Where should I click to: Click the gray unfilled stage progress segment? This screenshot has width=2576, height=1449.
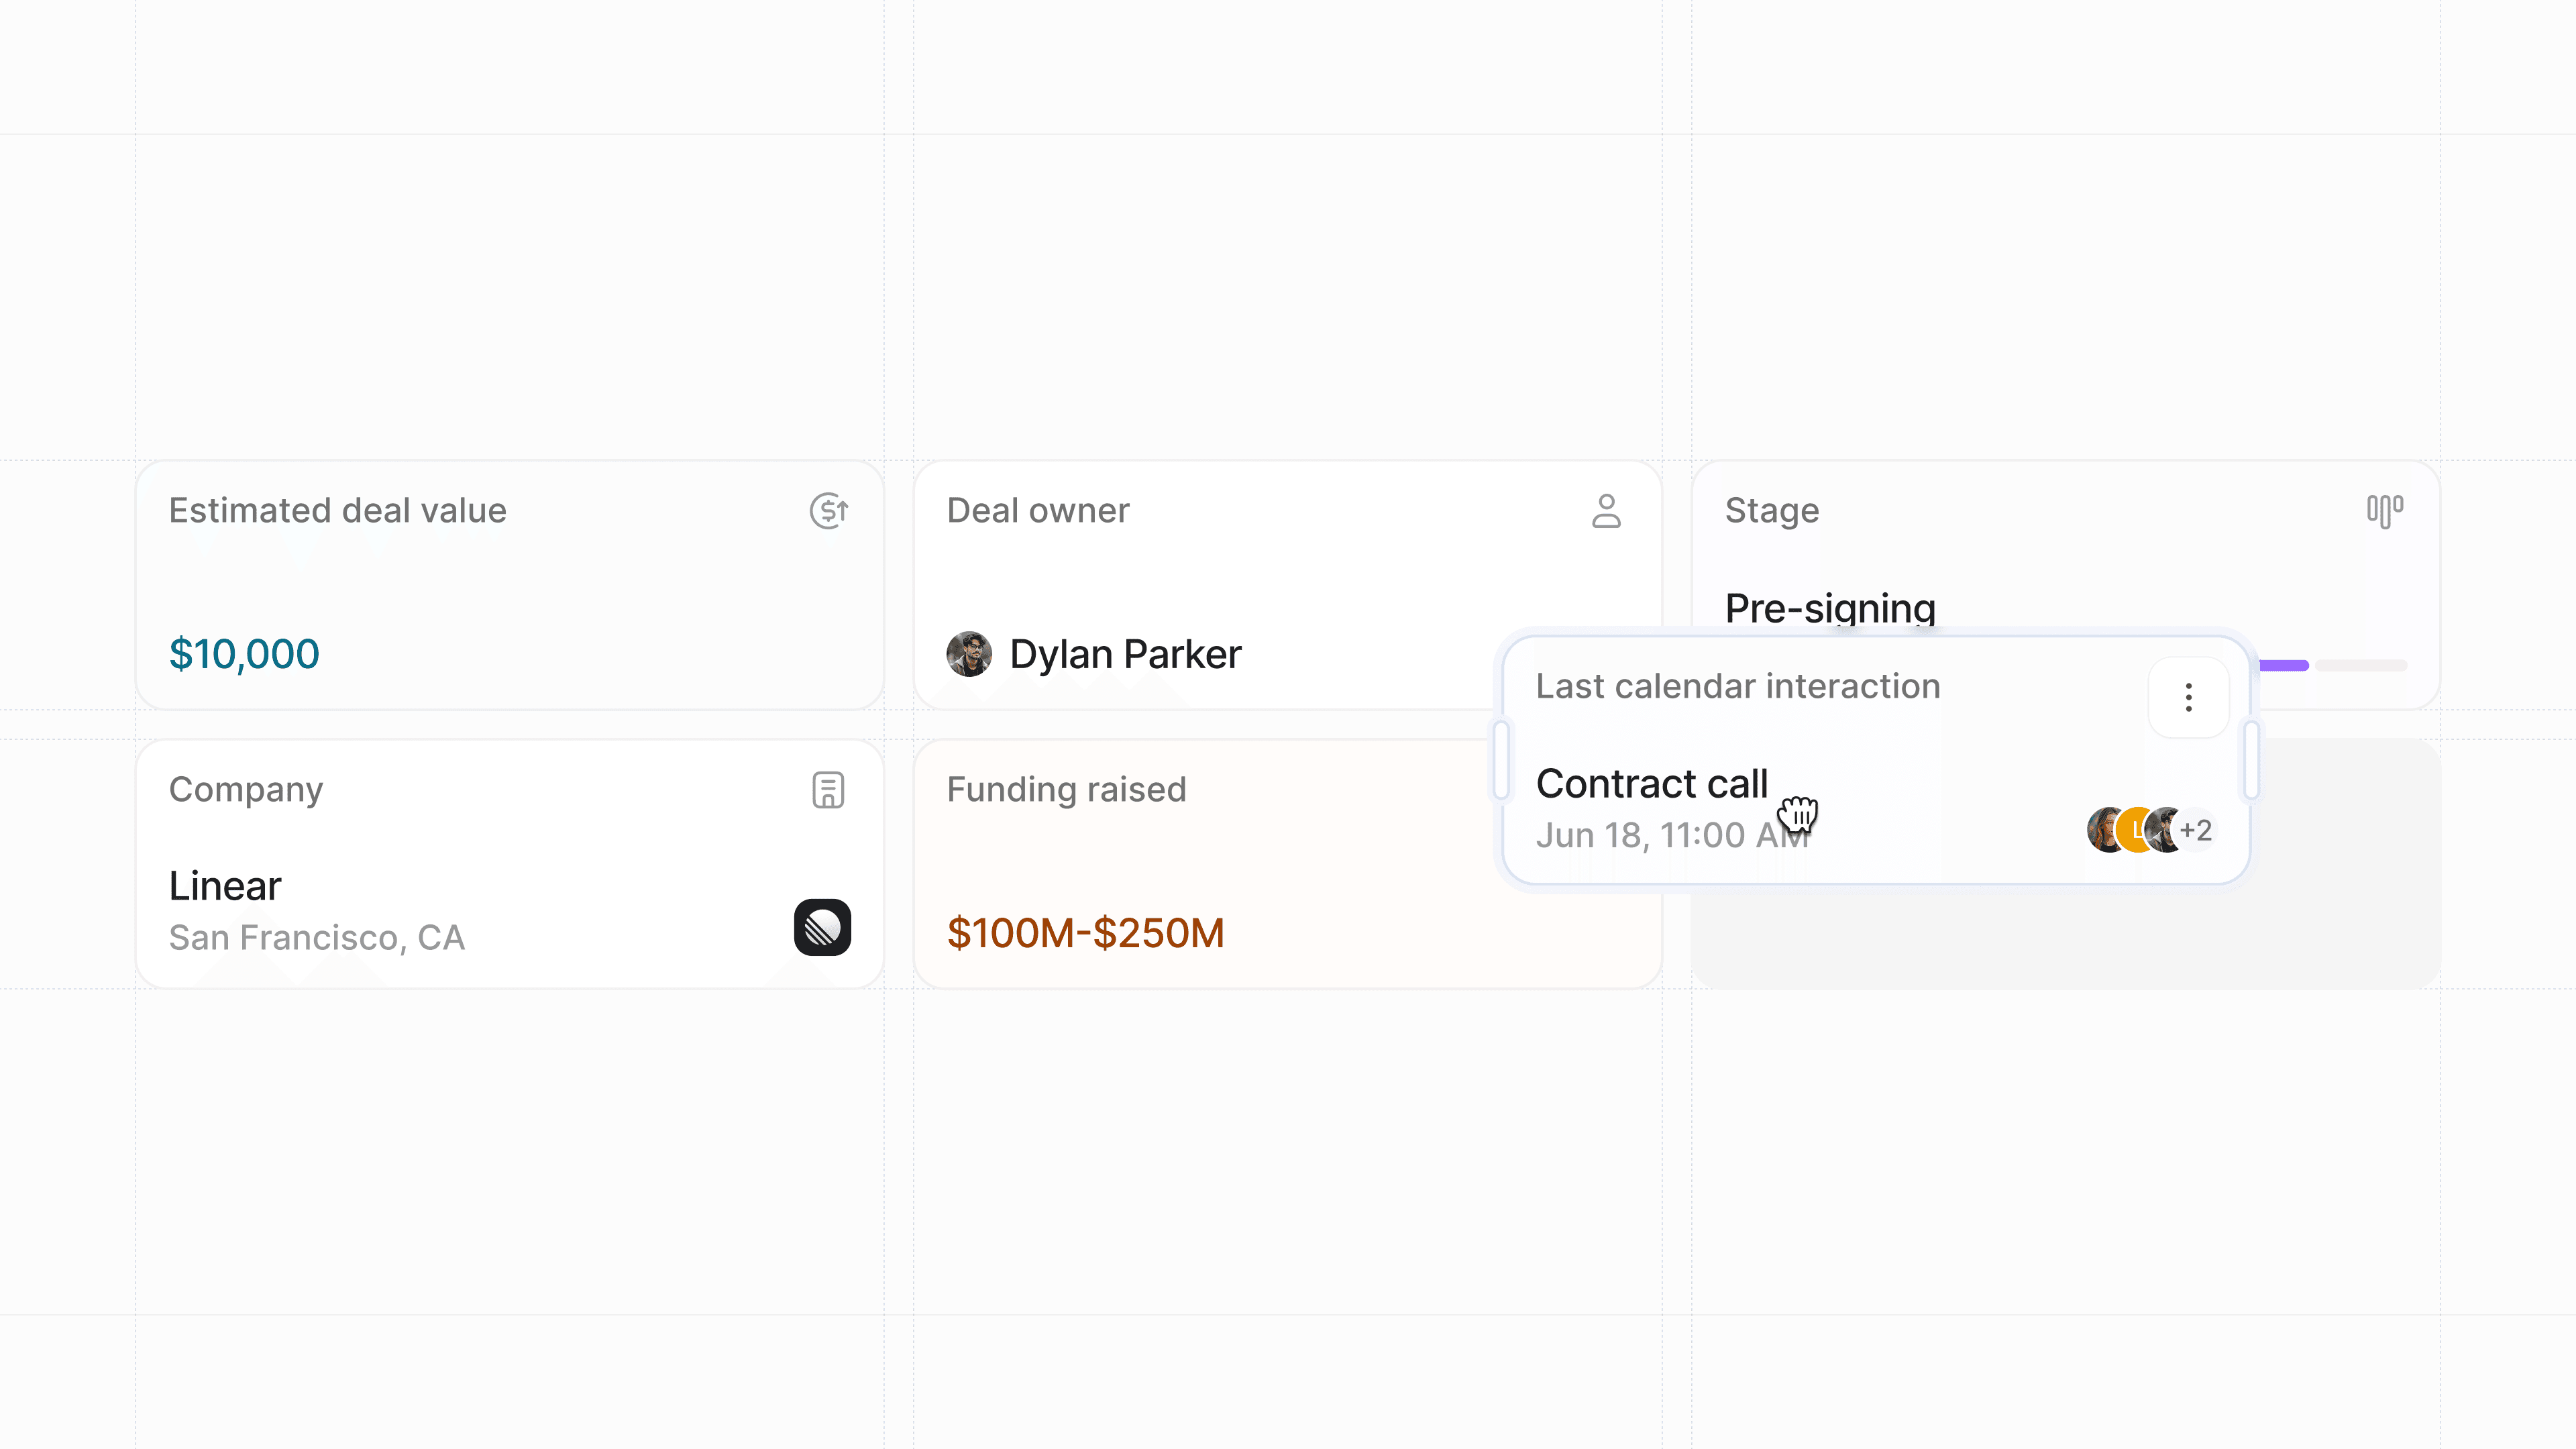tap(2361, 666)
